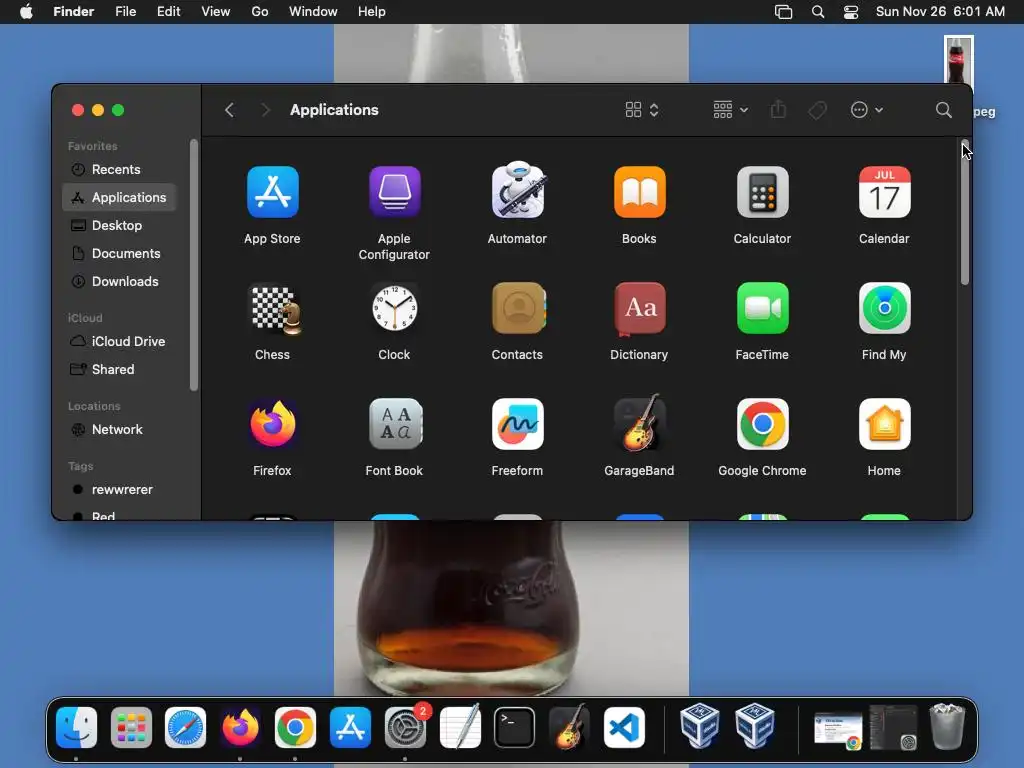The height and width of the screenshot is (768, 1024).
Task: Open TextEdit from the Dock
Action: point(460,727)
